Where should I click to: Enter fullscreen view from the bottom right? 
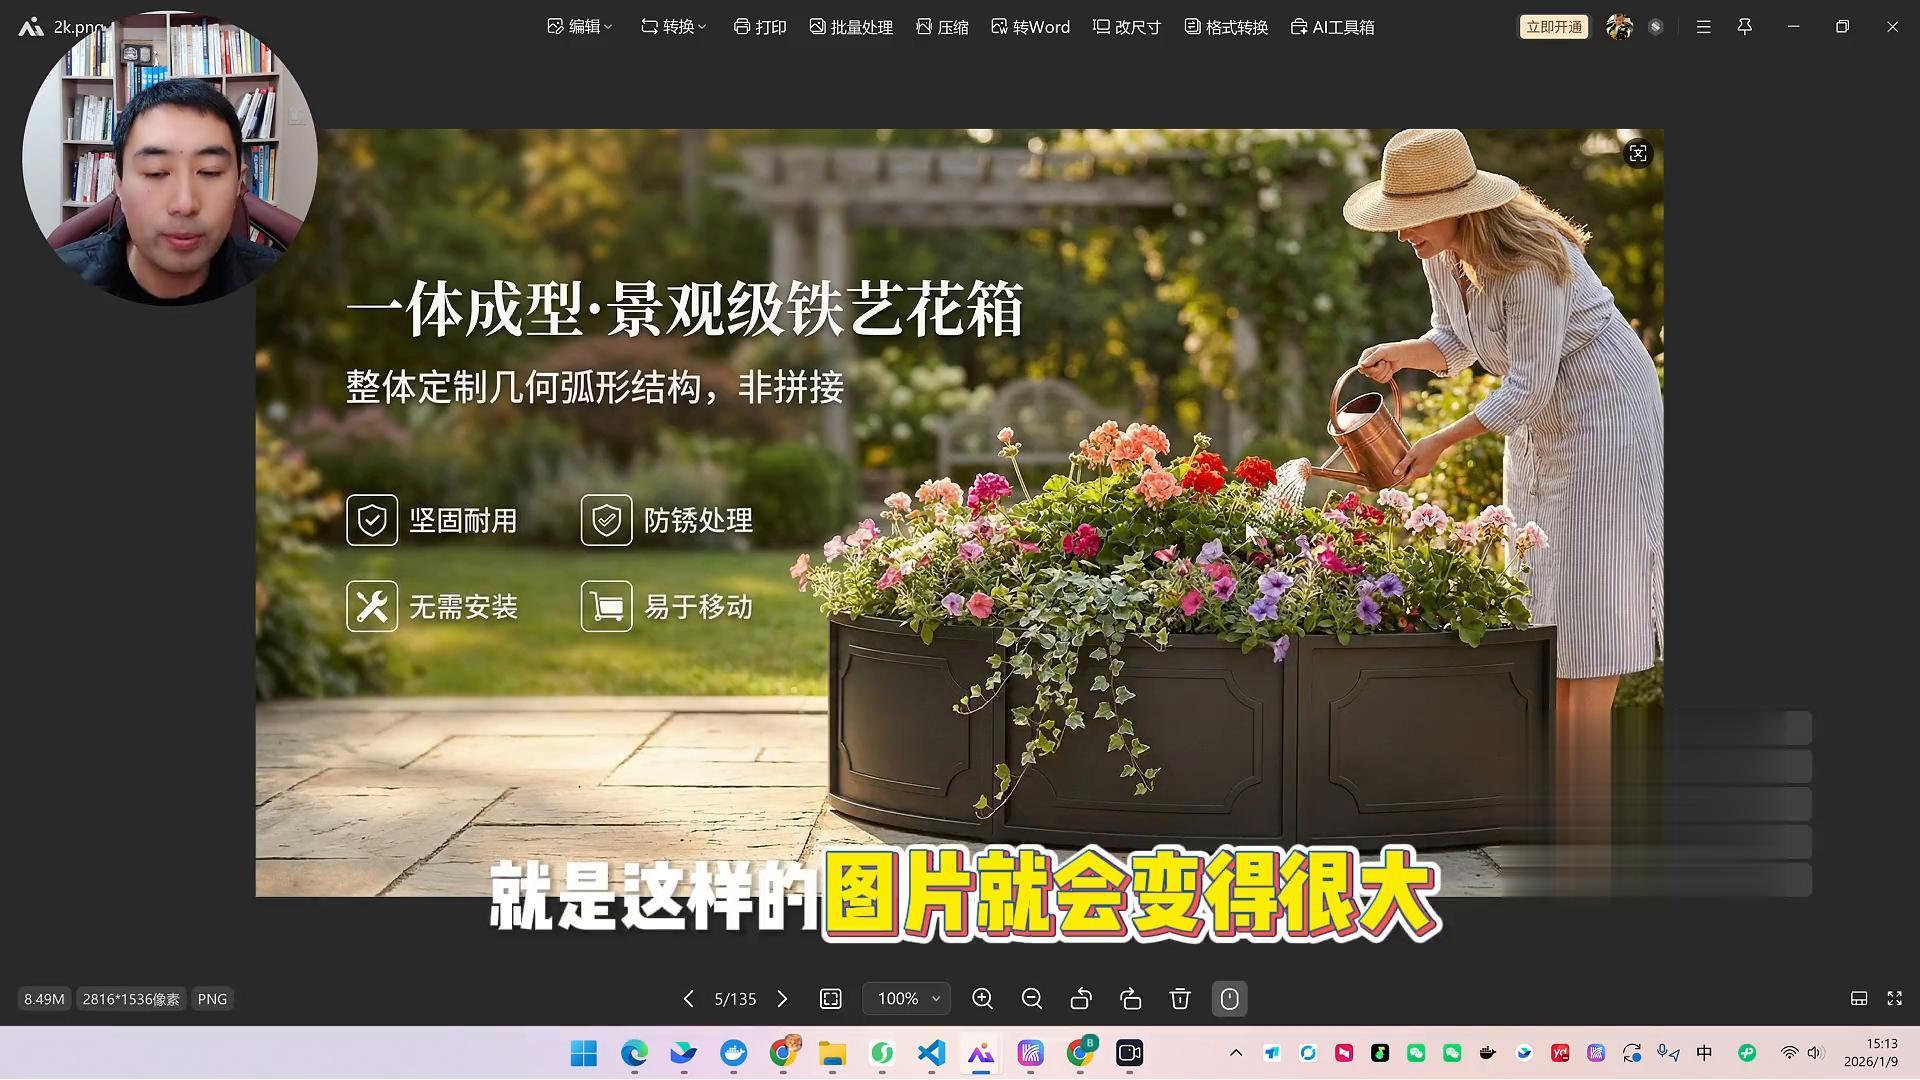(1894, 998)
